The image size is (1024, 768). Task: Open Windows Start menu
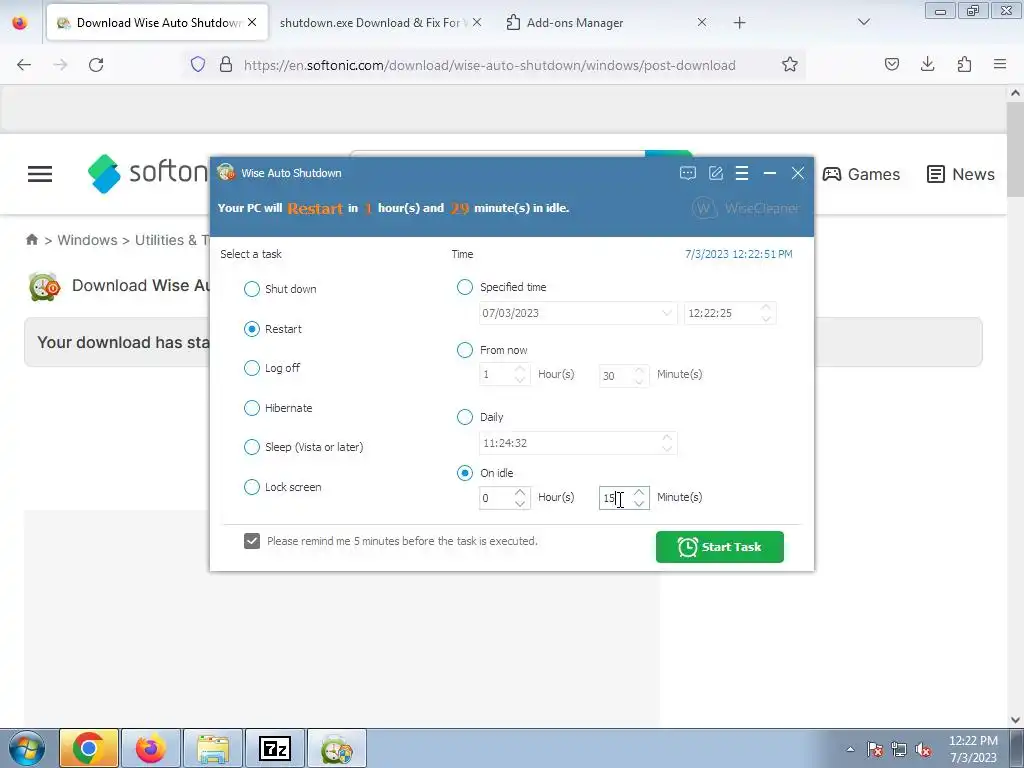click(27, 748)
